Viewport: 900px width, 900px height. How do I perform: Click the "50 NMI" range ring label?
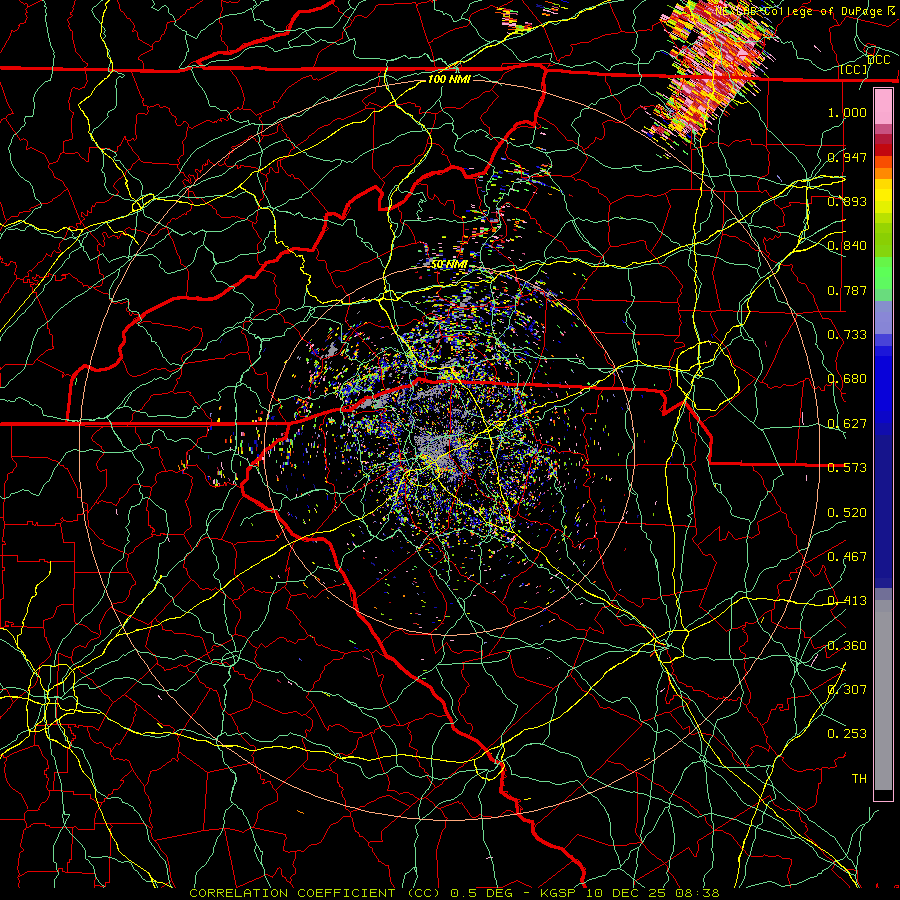pos(449,264)
